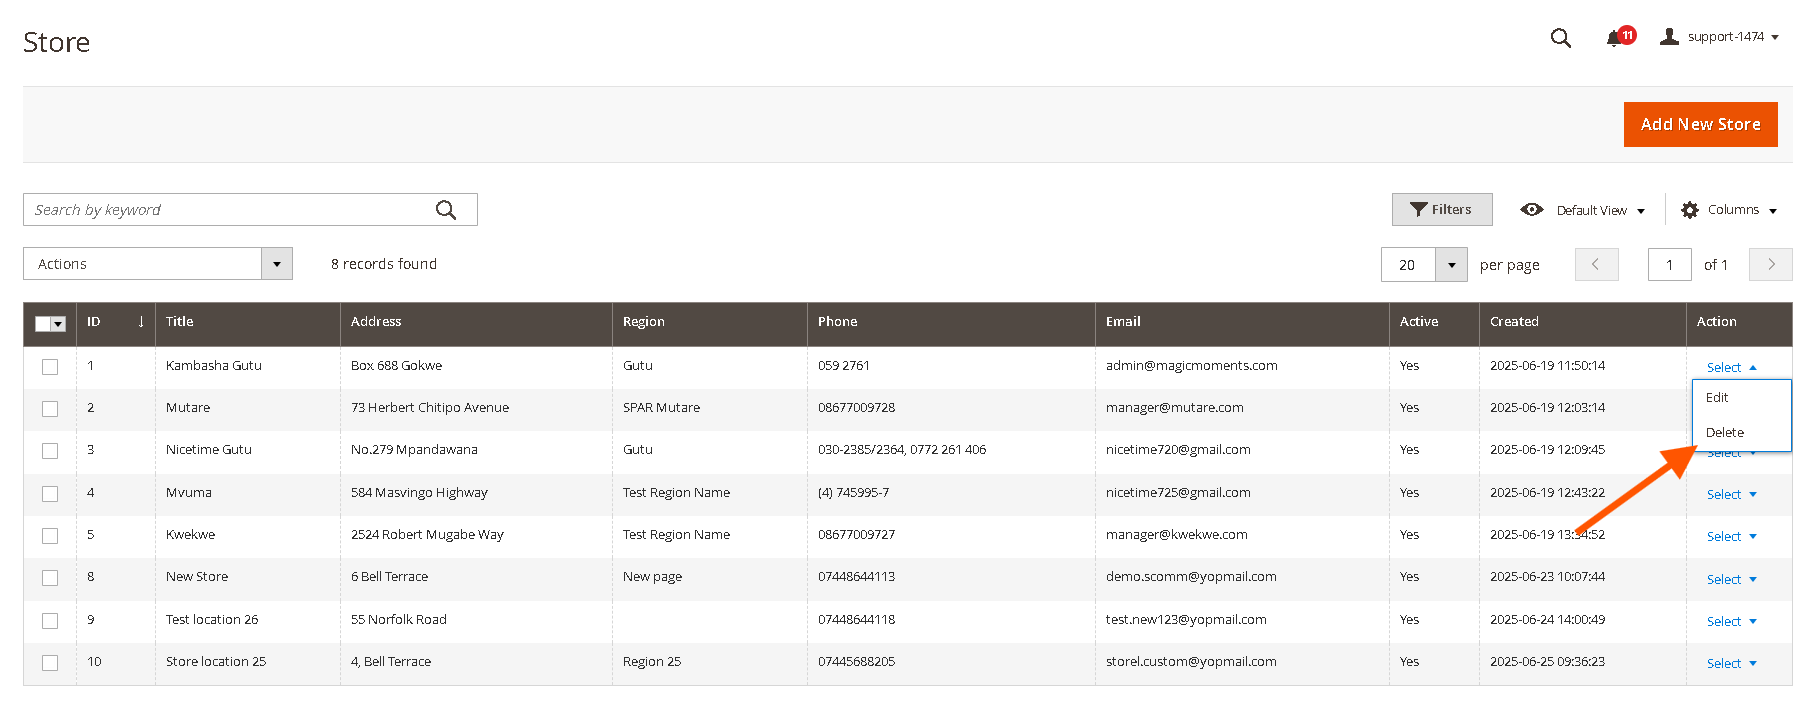Click the Add New Store button

pos(1700,124)
